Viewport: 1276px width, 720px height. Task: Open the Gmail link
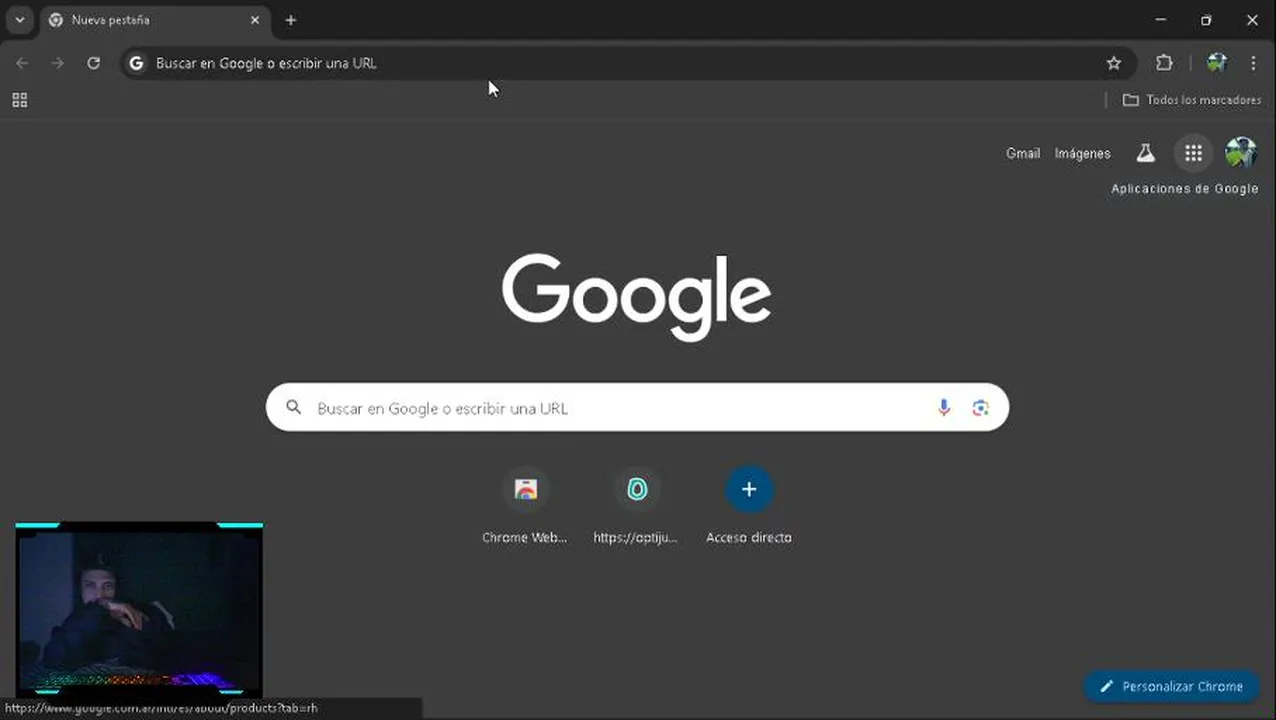tap(1023, 153)
